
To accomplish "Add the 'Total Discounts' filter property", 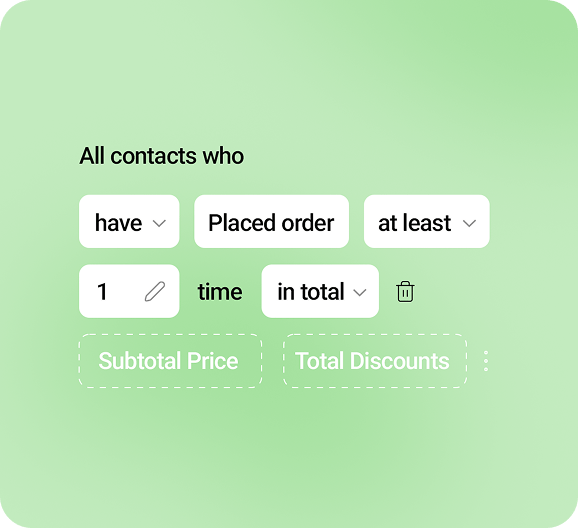I will [375, 361].
